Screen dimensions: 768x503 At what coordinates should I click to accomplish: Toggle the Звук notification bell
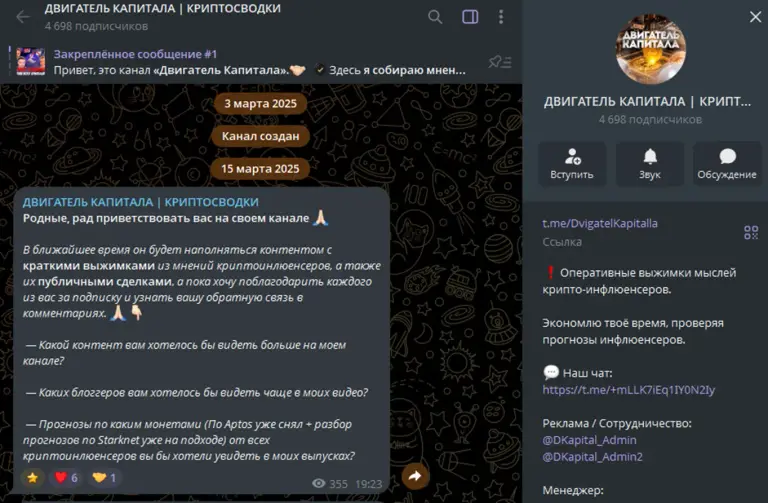(x=650, y=164)
